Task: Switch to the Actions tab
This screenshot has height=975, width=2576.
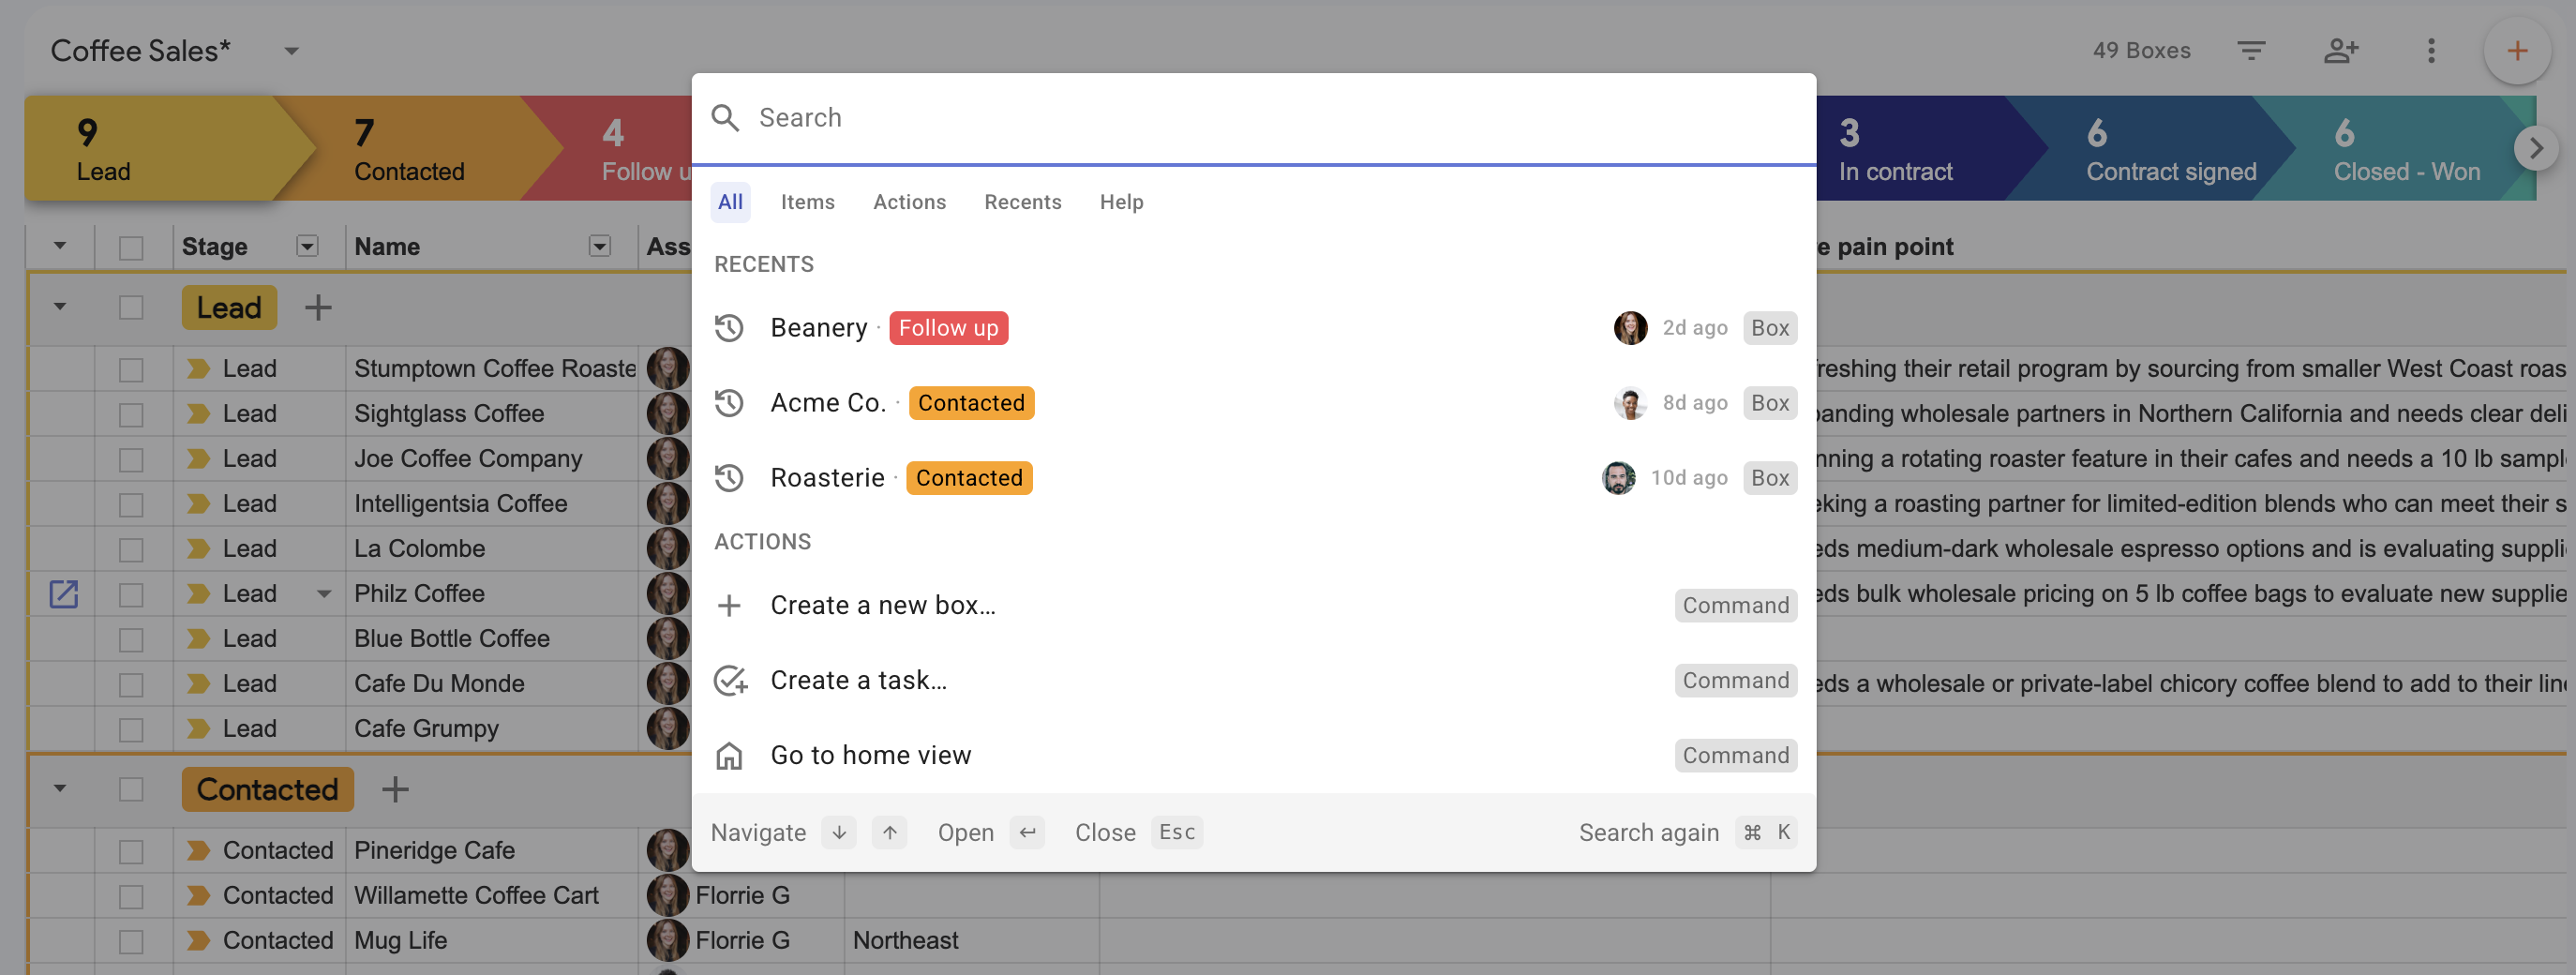Action: tap(909, 202)
